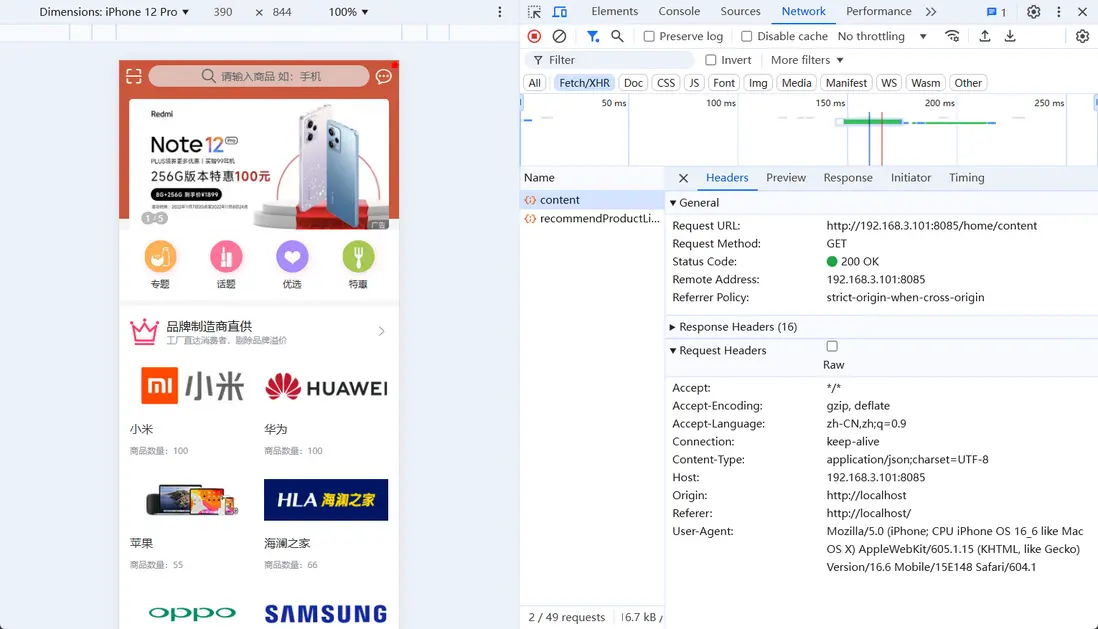Screen dimensions: 1098x629
Task: Tap the scan code icon in app
Action: coord(134,76)
